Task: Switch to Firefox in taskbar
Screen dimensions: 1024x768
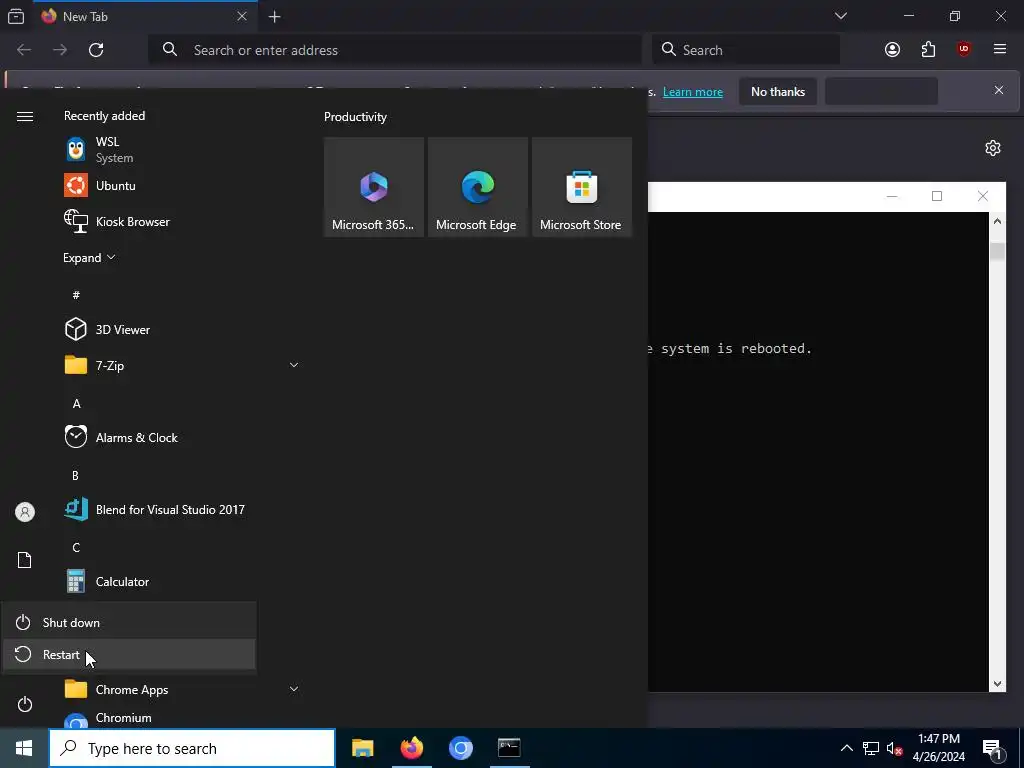Action: tap(411, 748)
